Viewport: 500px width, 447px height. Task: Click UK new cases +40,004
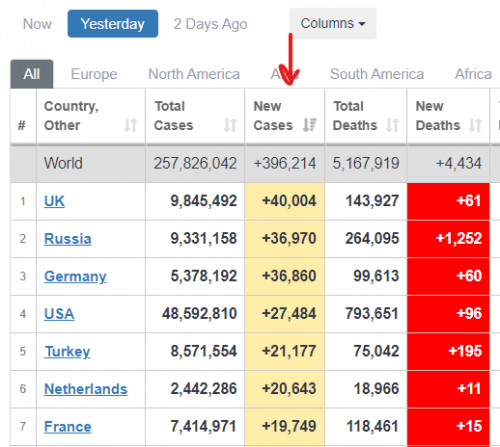tap(289, 201)
